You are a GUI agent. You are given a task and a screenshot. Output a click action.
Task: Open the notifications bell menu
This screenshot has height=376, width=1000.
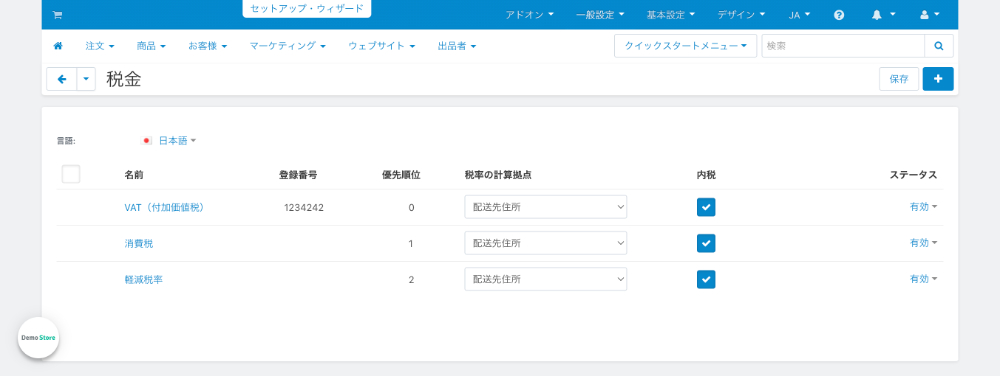pos(883,15)
